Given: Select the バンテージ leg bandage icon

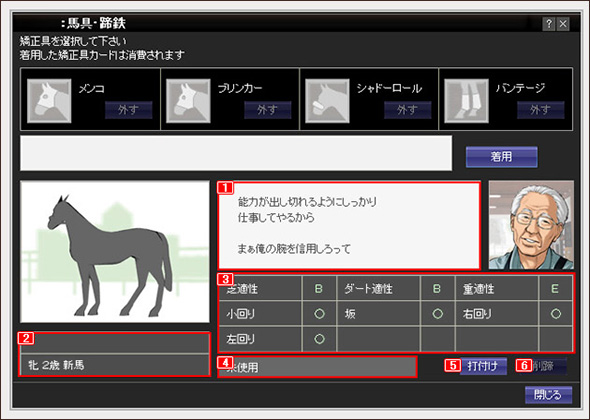Looking at the screenshot, I should pos(467,101).
